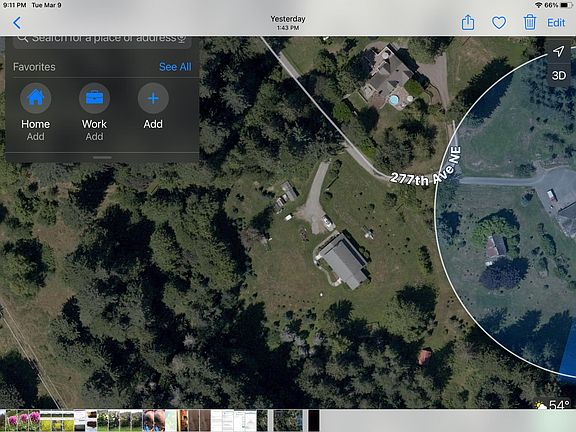
Task: Tap the See All favorites link
Action: coord(175,67)
